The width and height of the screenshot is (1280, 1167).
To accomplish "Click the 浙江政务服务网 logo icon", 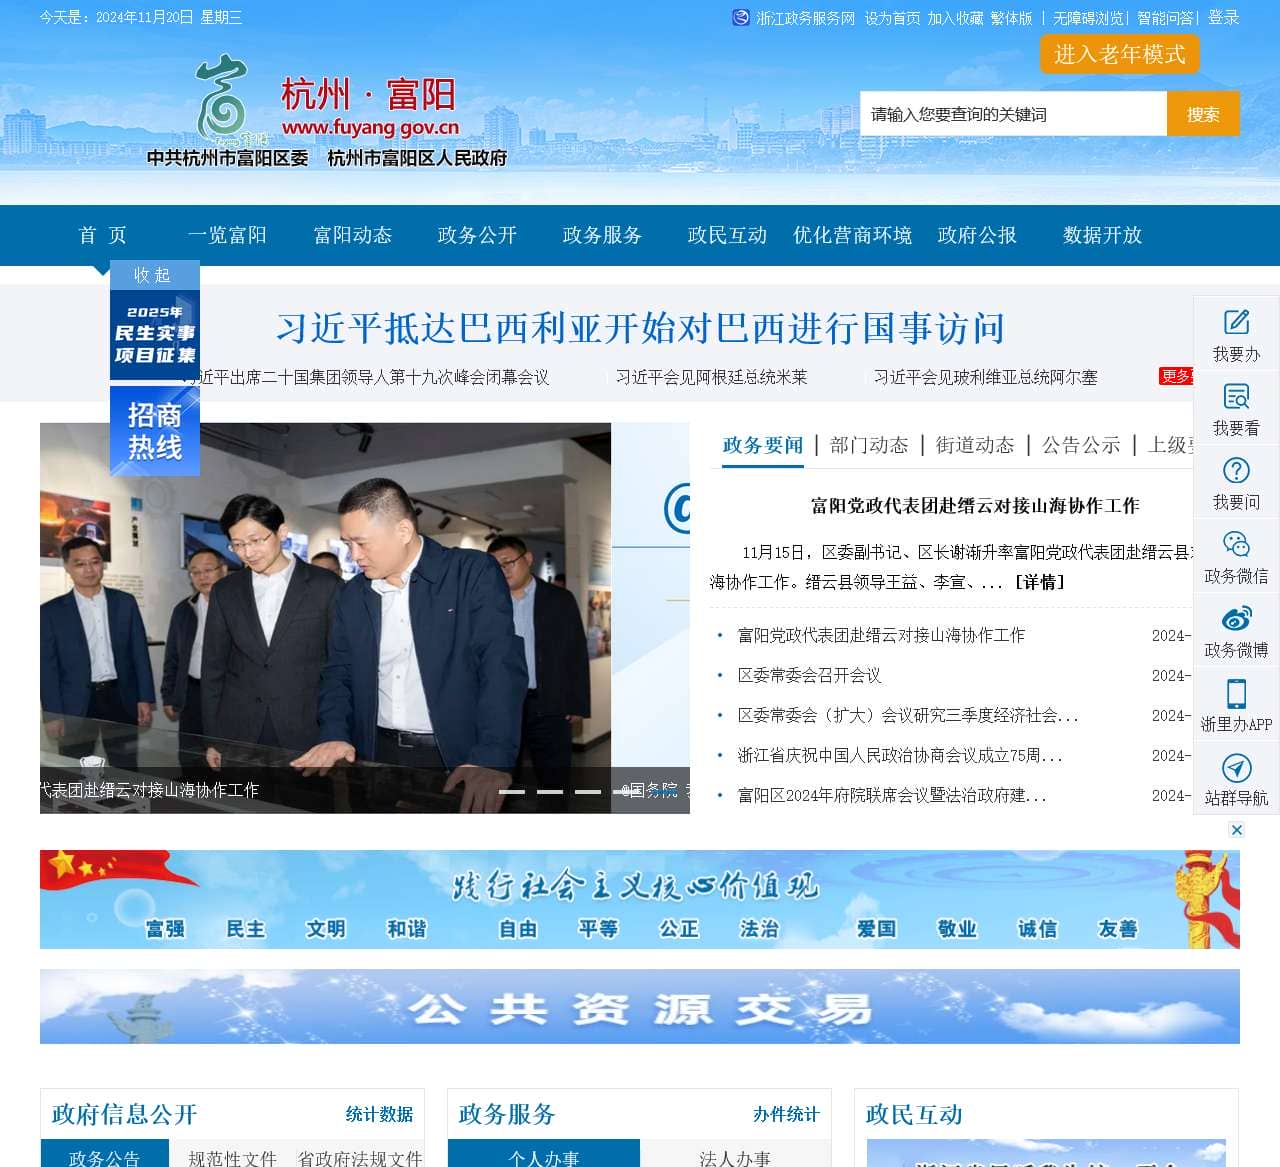I will 741,17.
